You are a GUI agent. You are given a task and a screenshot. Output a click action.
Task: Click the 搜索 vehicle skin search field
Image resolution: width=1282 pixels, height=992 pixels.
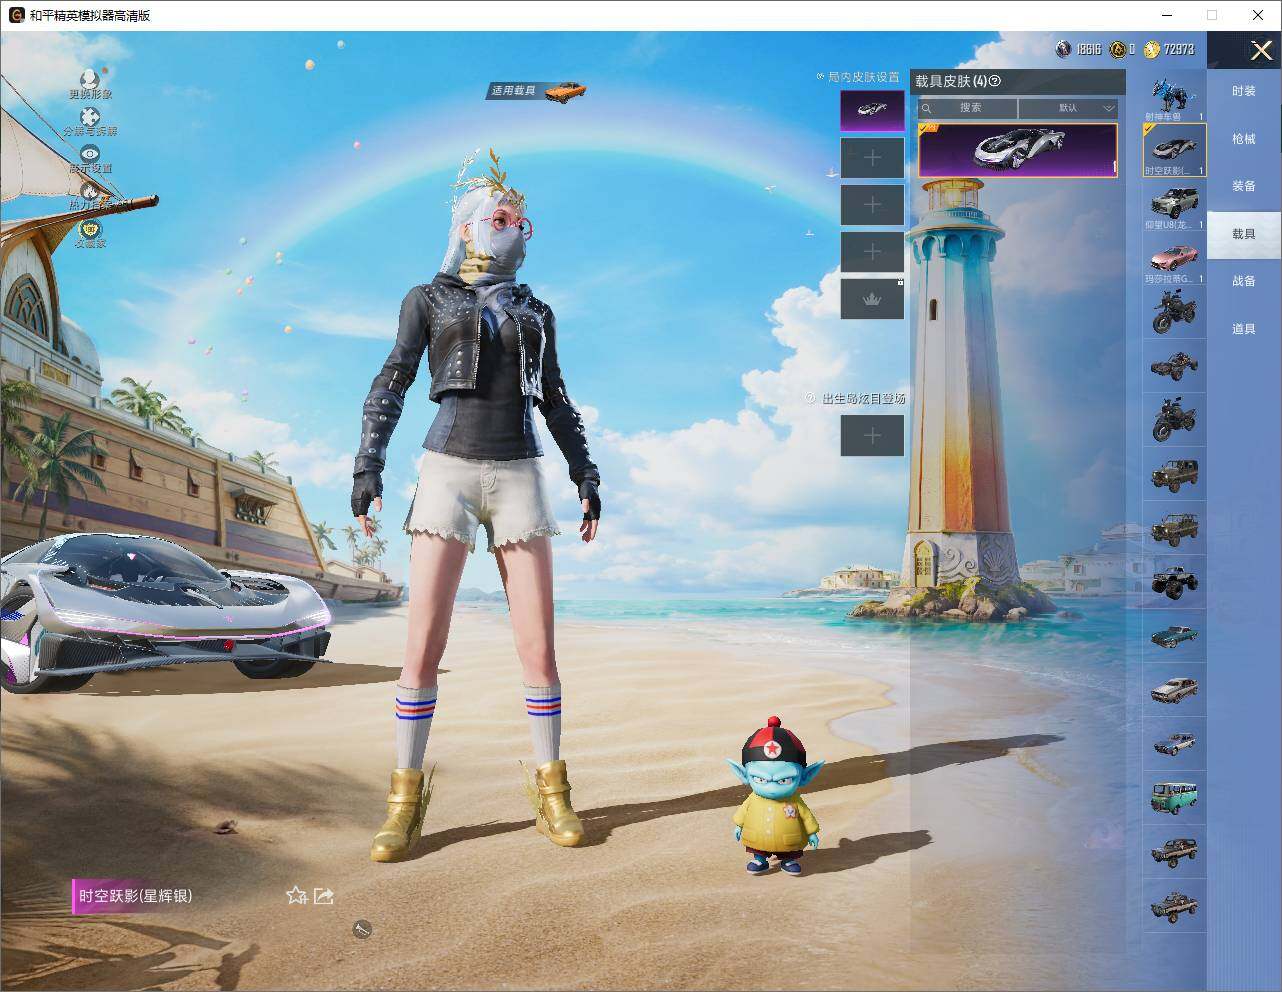(x=967, y=108)
